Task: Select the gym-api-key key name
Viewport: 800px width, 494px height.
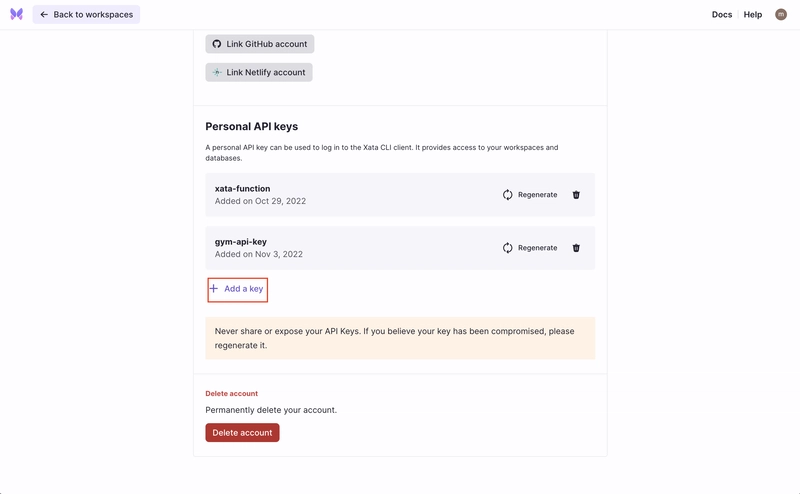Action: [x=241, y=241]
